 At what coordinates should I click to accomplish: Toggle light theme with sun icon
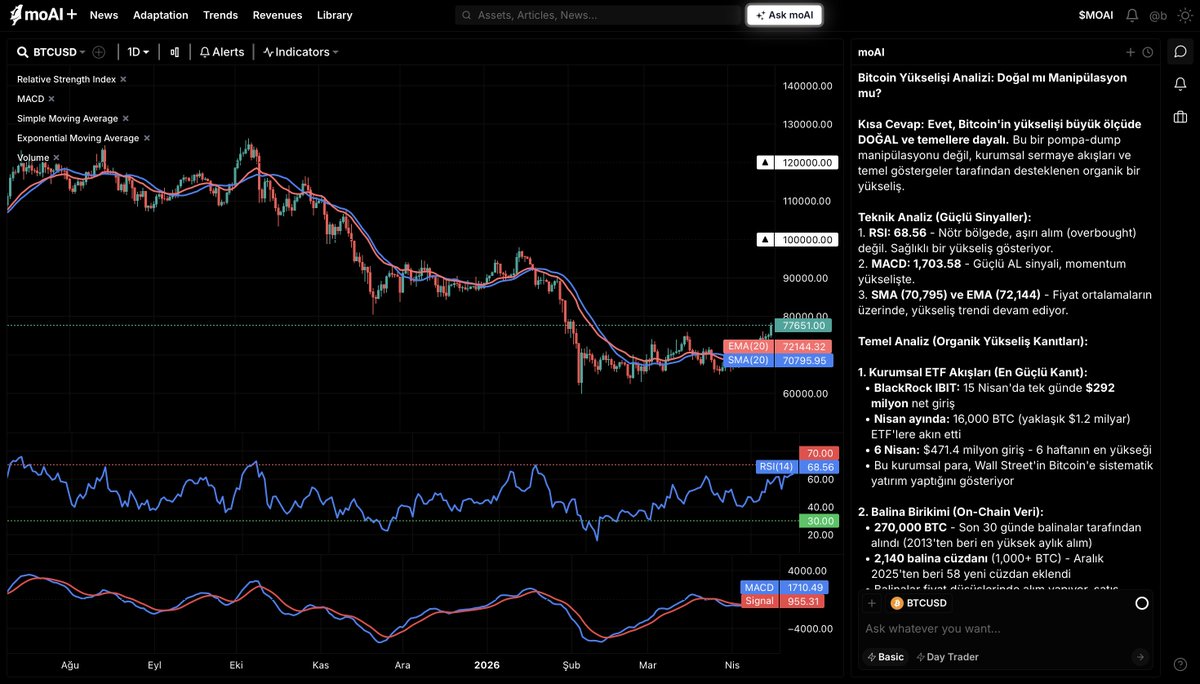[1184, 15]
